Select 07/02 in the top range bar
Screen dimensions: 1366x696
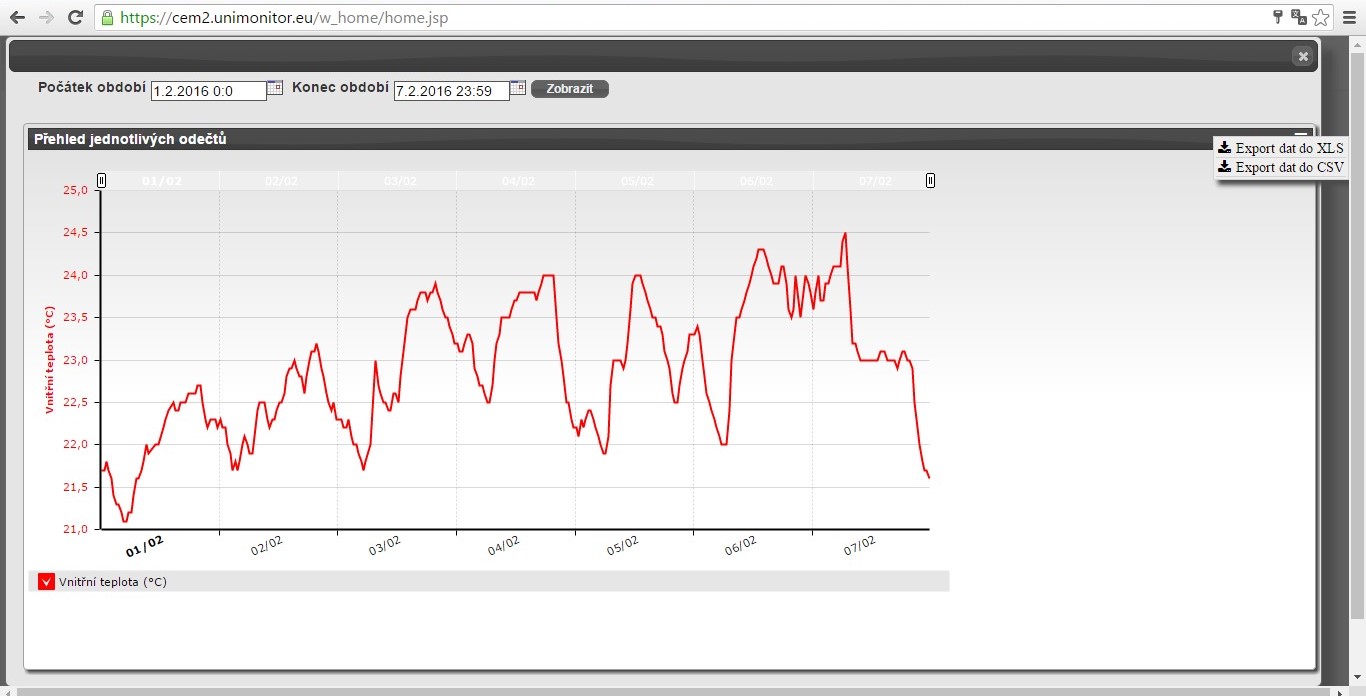(875, 181)
